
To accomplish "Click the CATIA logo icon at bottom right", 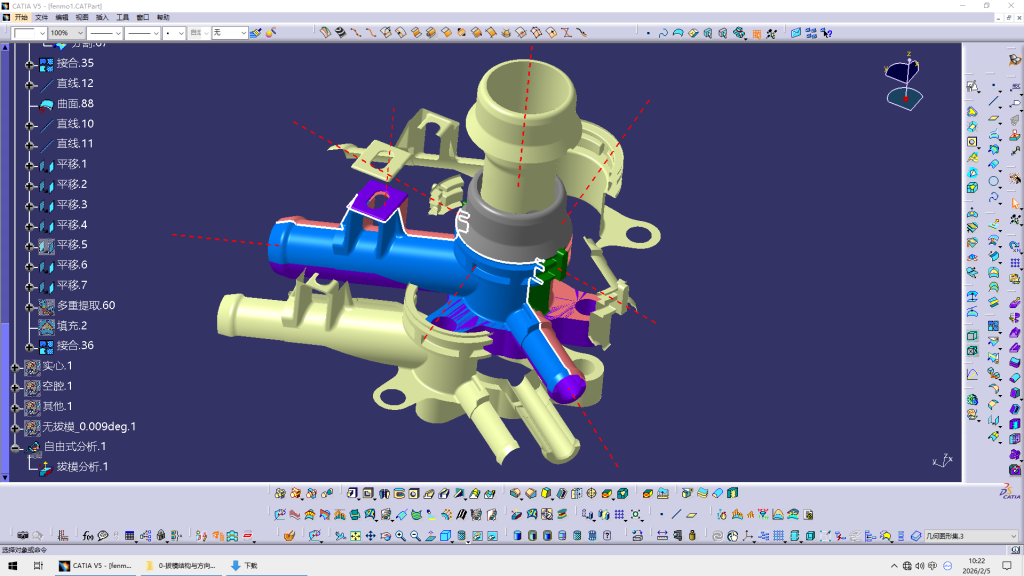I will pyautogui.click(x=1009, y=490).
